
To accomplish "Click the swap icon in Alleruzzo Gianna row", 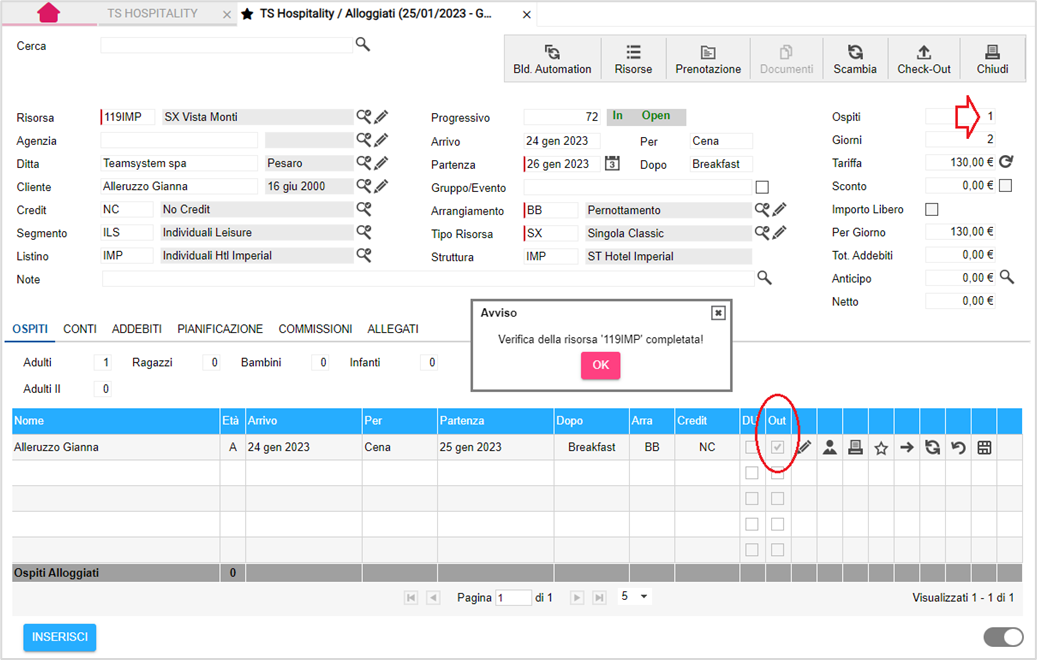I will pos(933,448).
